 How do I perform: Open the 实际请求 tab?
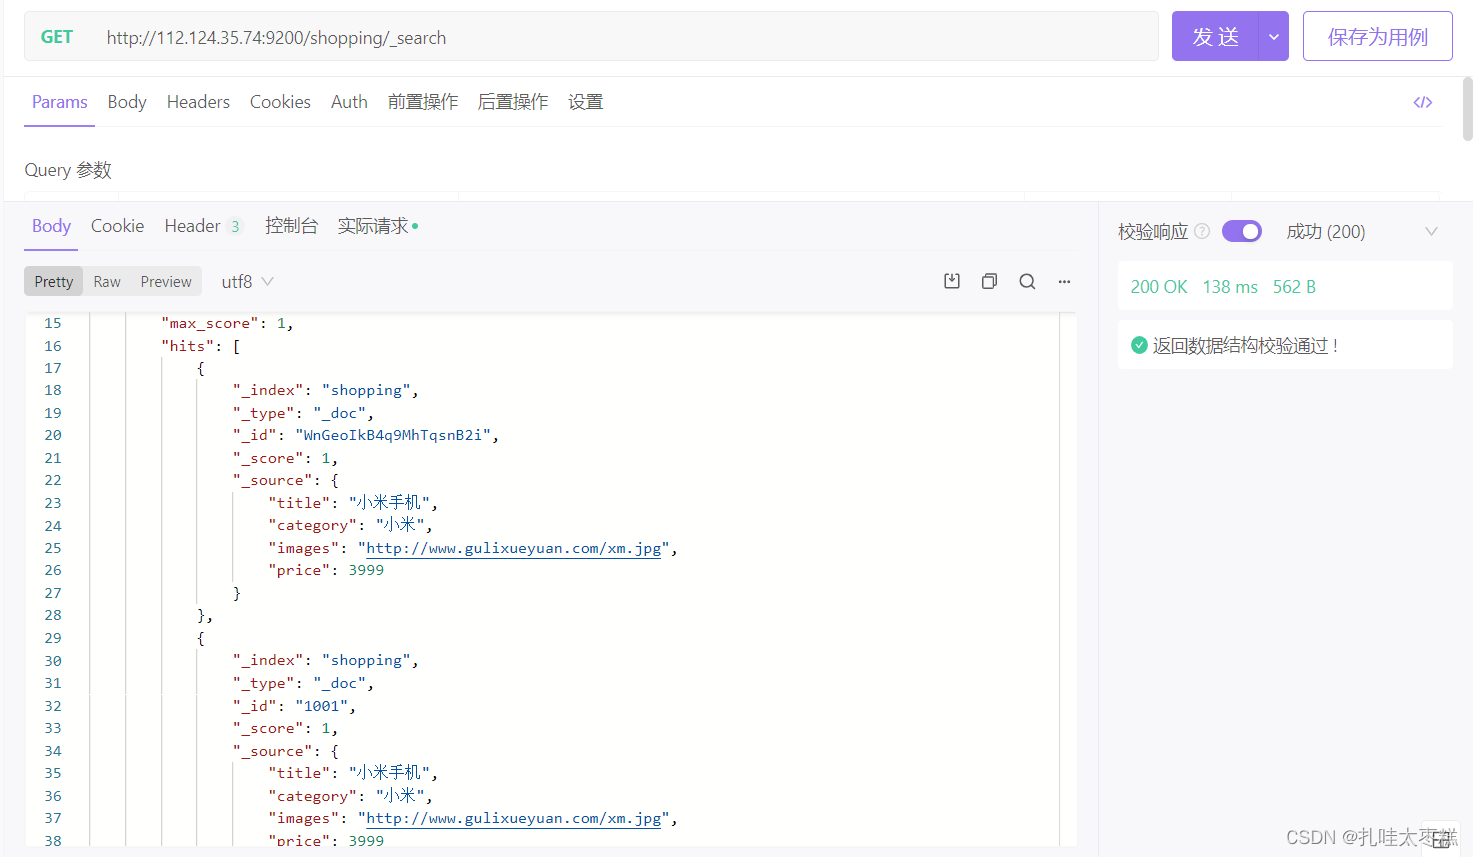tap(377, 226)
